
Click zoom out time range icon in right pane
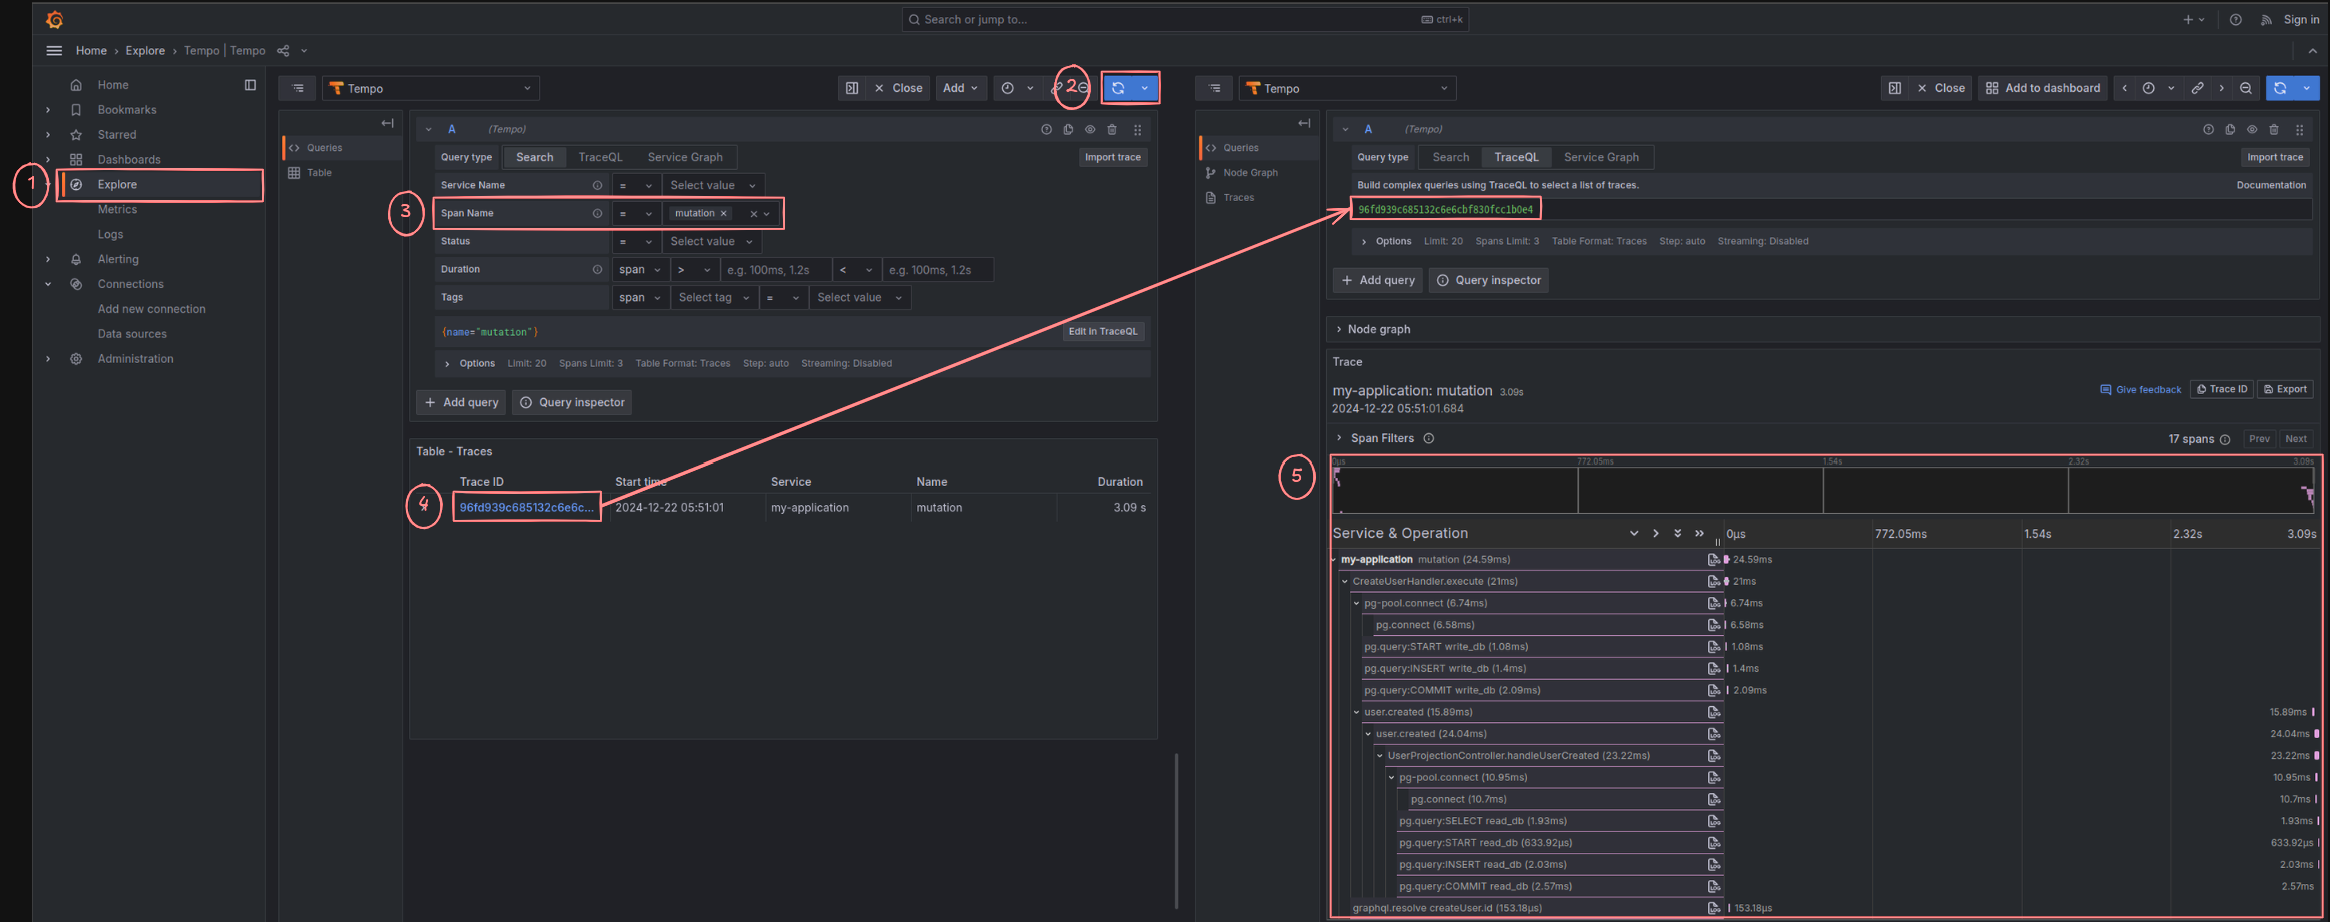[x=2246, y=88]
